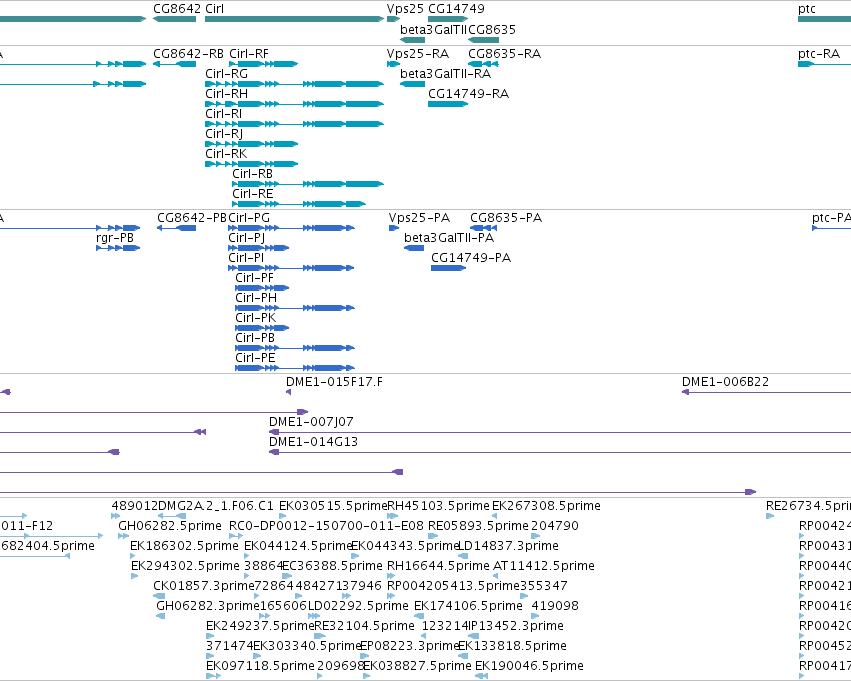Select the Cirl-PH protein label
This screenshot has height=681, width=851.
click(x=256, y=298)
